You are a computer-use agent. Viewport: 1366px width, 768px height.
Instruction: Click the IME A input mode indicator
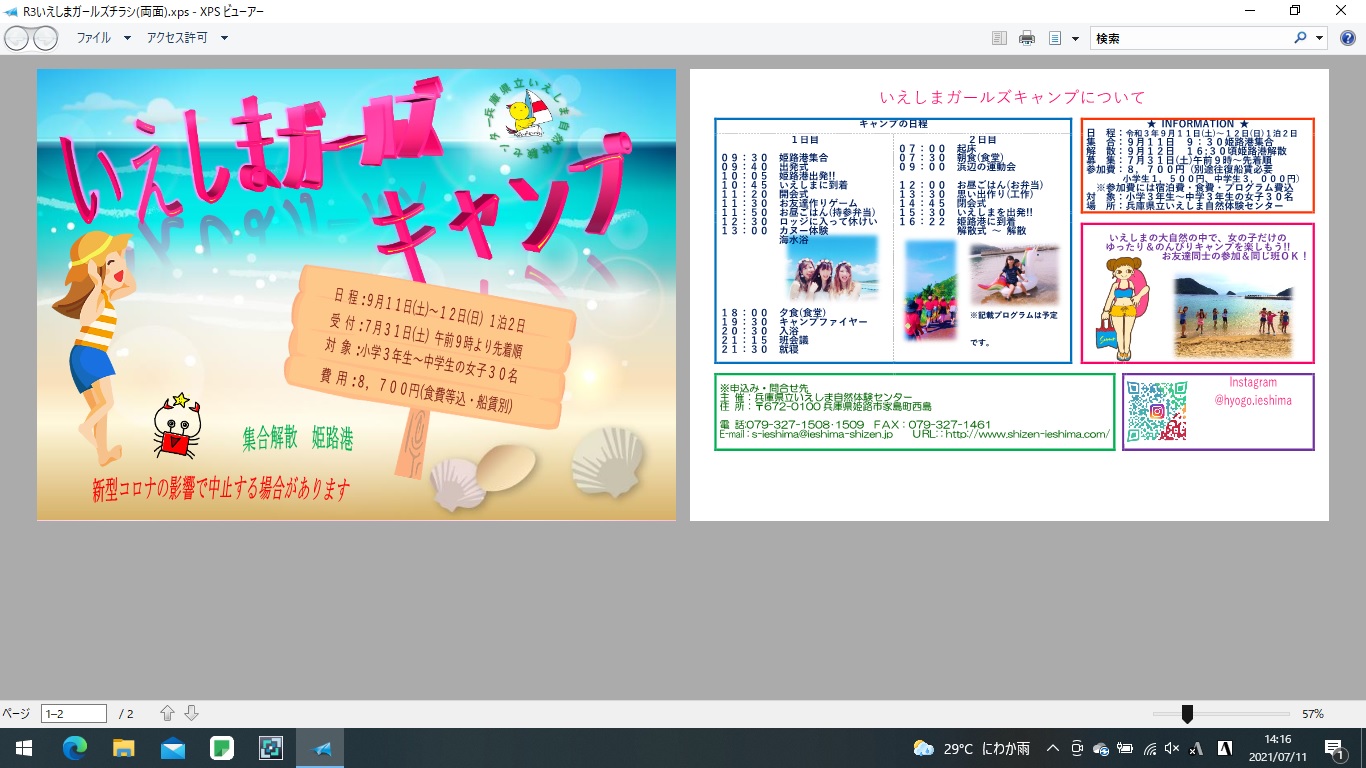(x=1224, y=748)
